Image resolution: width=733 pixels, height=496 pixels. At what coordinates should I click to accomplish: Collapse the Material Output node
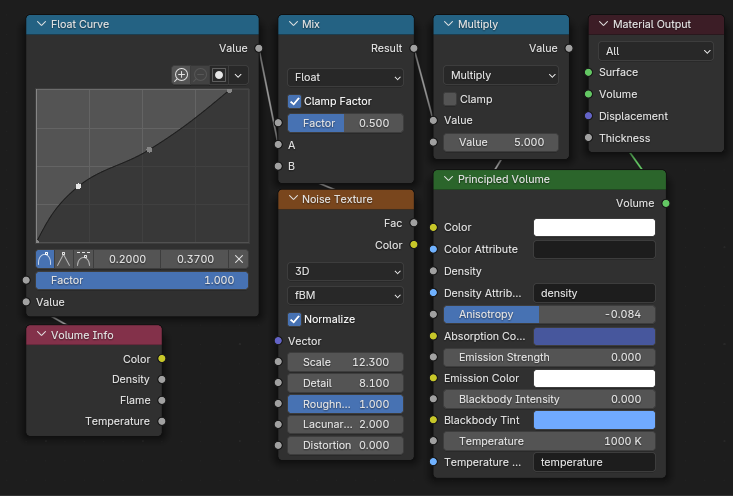604,24
